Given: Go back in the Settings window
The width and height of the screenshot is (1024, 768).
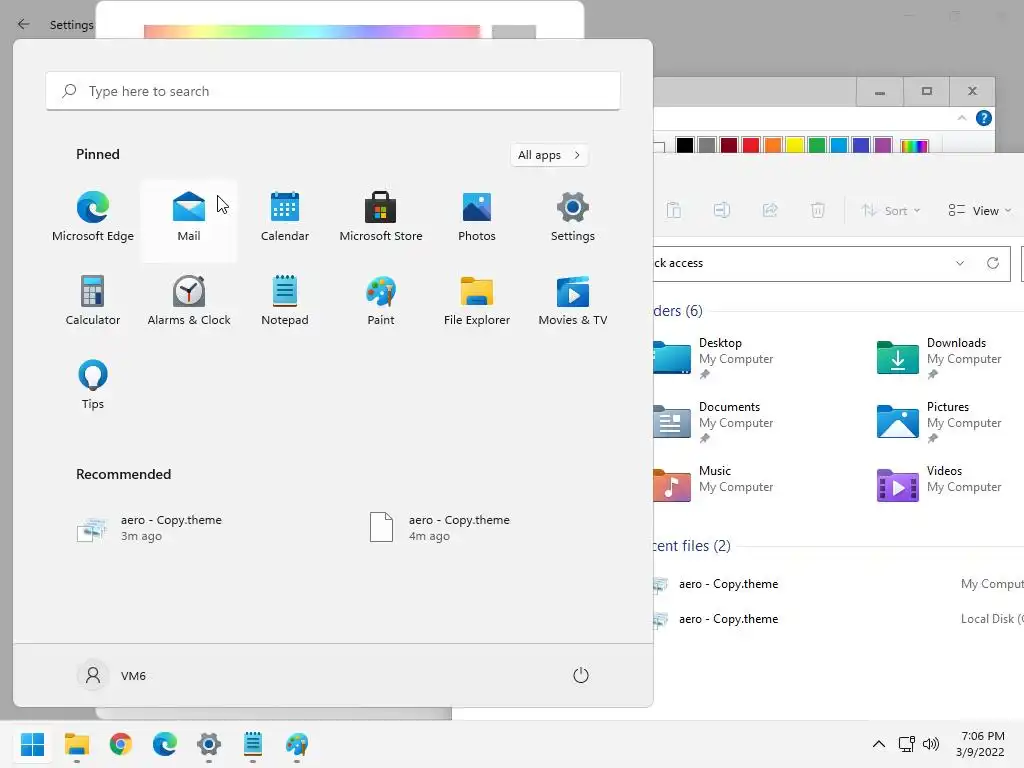Looking at the screenshot, I should [24, 25].
